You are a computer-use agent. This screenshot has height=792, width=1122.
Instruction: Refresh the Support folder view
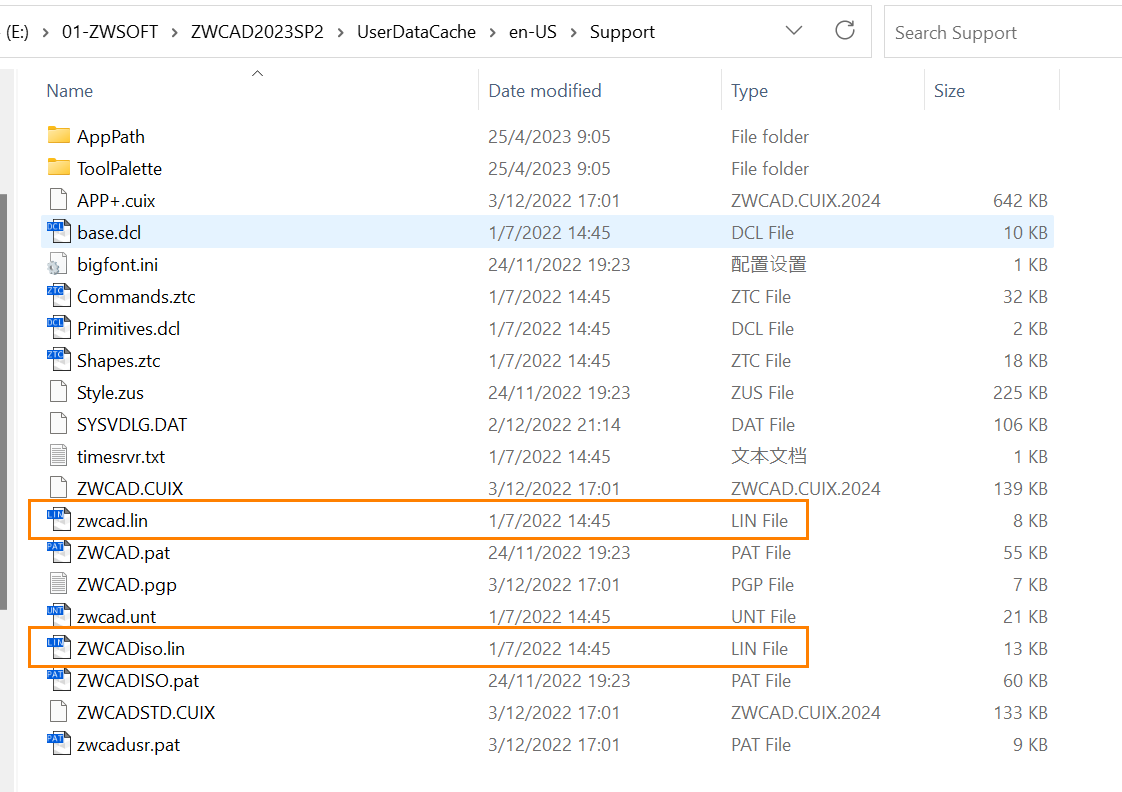pyautogui.click(x=845, y=31)
